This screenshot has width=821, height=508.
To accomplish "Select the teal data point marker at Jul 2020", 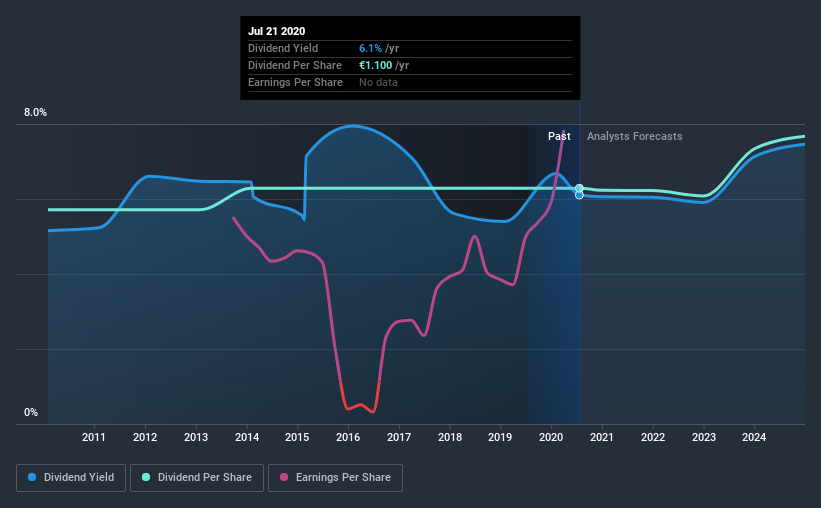I will point(579,189).
